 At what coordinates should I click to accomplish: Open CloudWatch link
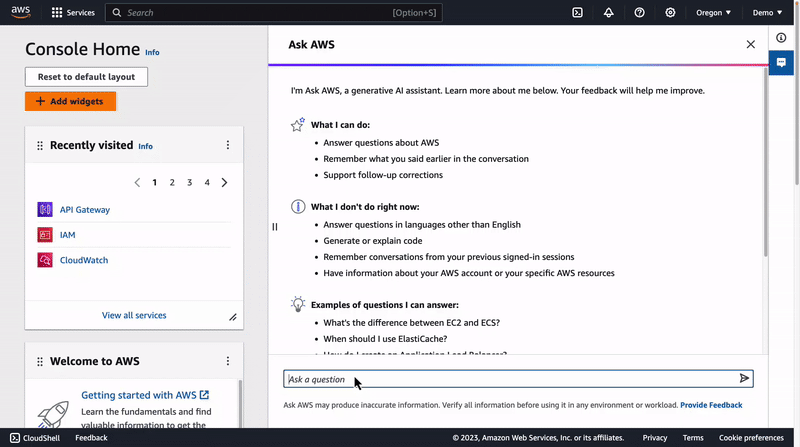pos(84,260)
